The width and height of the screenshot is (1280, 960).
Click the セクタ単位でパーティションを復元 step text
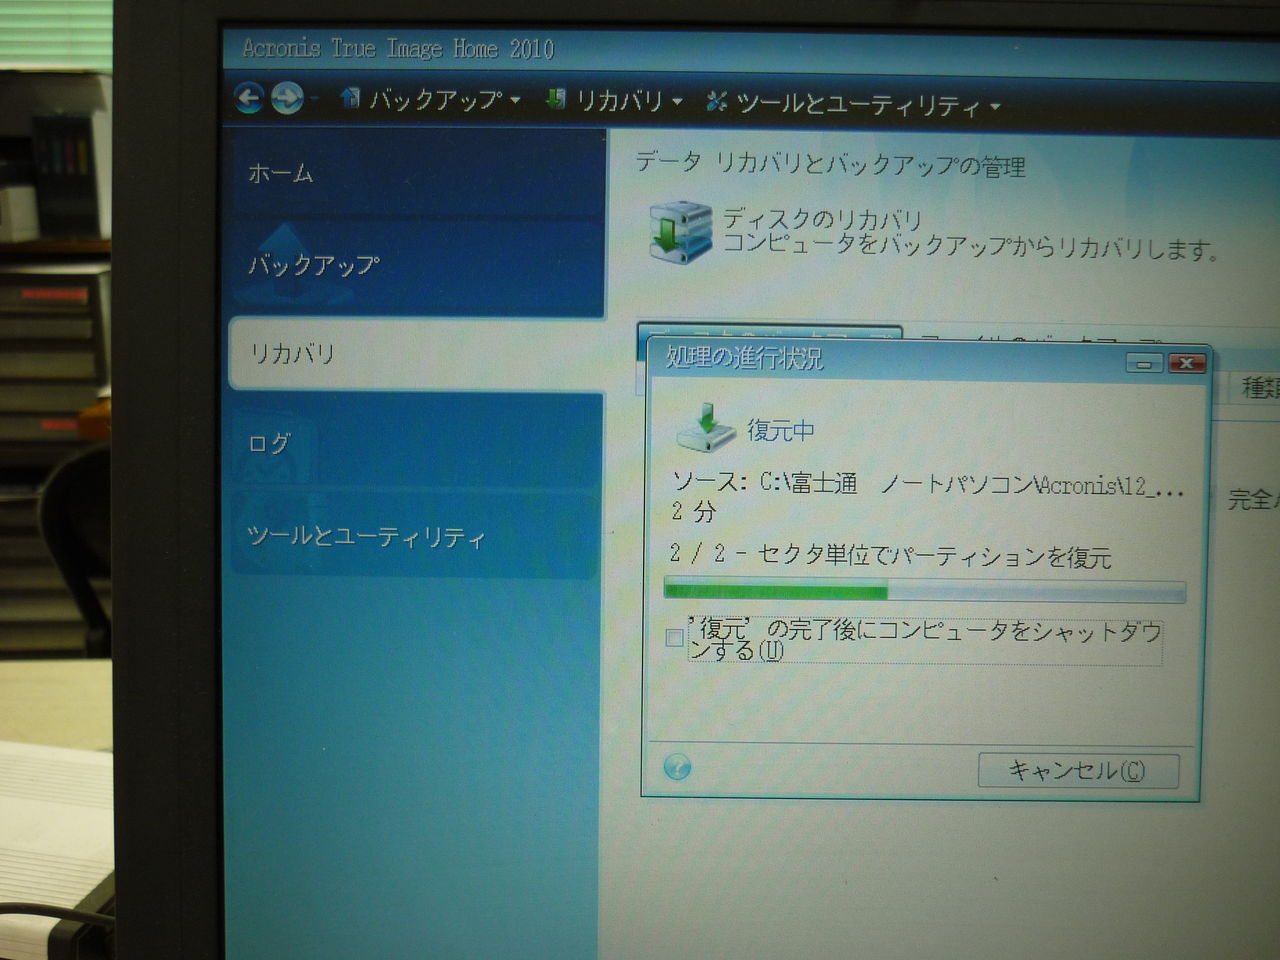click(x=934, y=555)
